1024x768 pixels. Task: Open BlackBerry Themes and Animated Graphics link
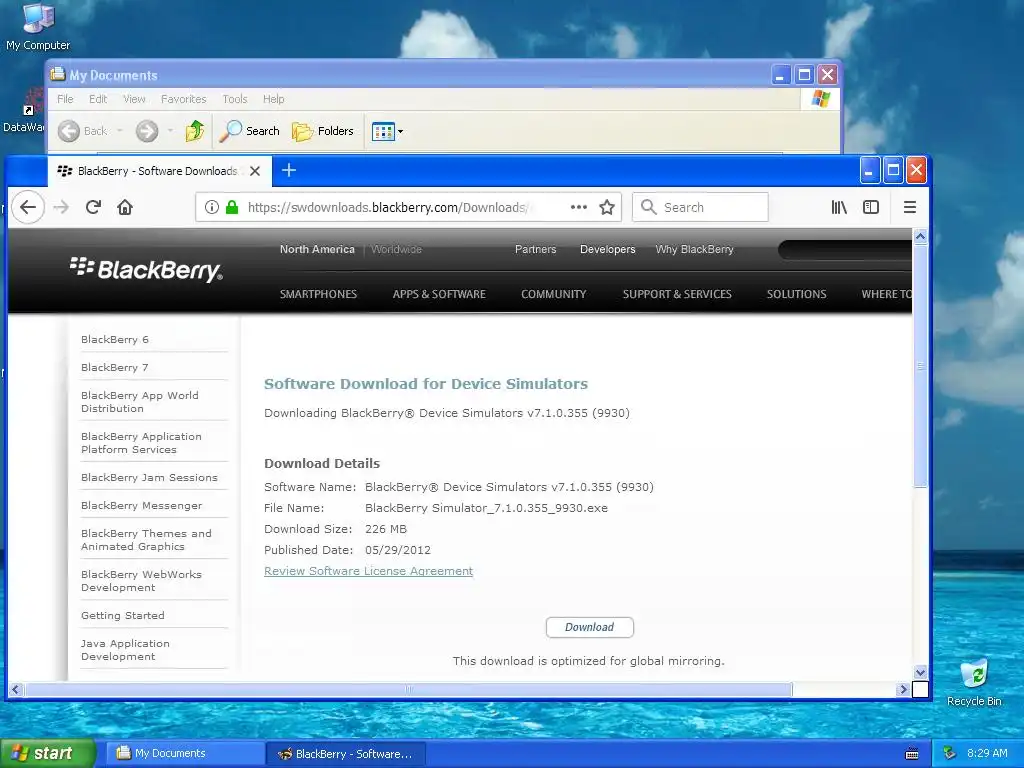tap(146, 540)
